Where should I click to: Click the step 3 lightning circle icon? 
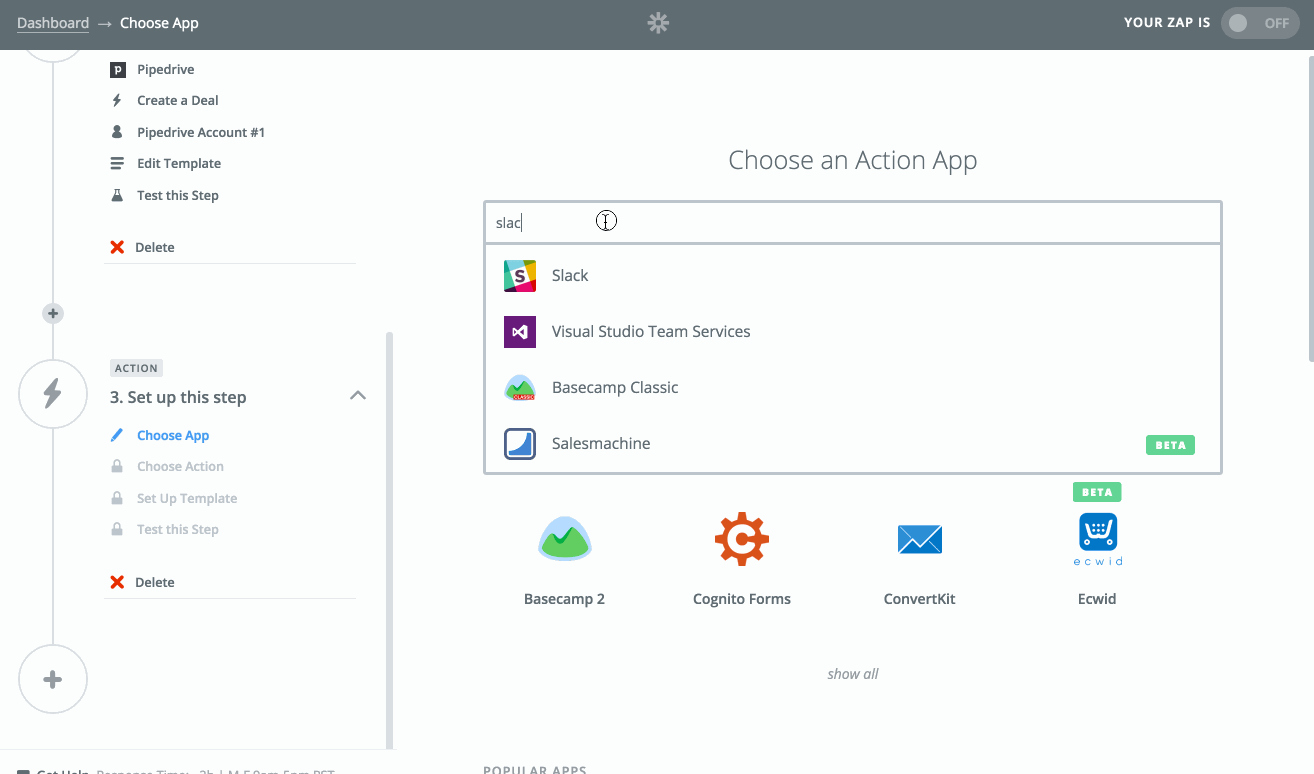tap(53, 394)
